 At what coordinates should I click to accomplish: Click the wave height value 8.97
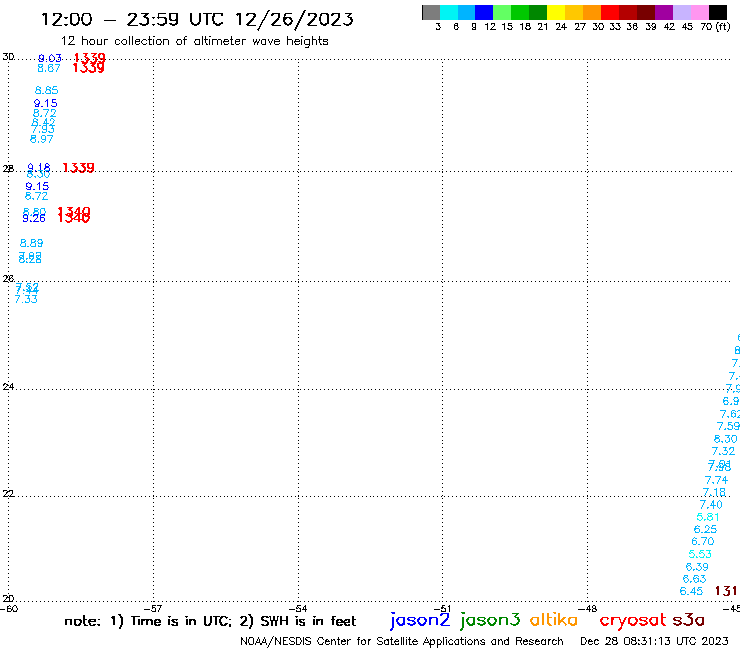pyautogui.click(x=42, y=139)
